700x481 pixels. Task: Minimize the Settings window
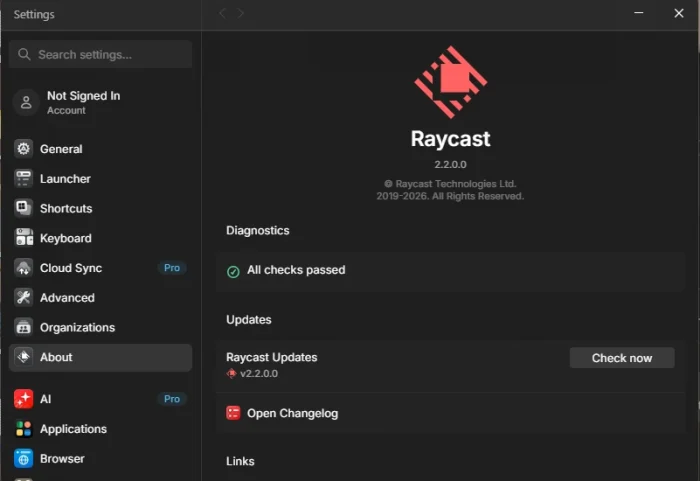[639, 13]
